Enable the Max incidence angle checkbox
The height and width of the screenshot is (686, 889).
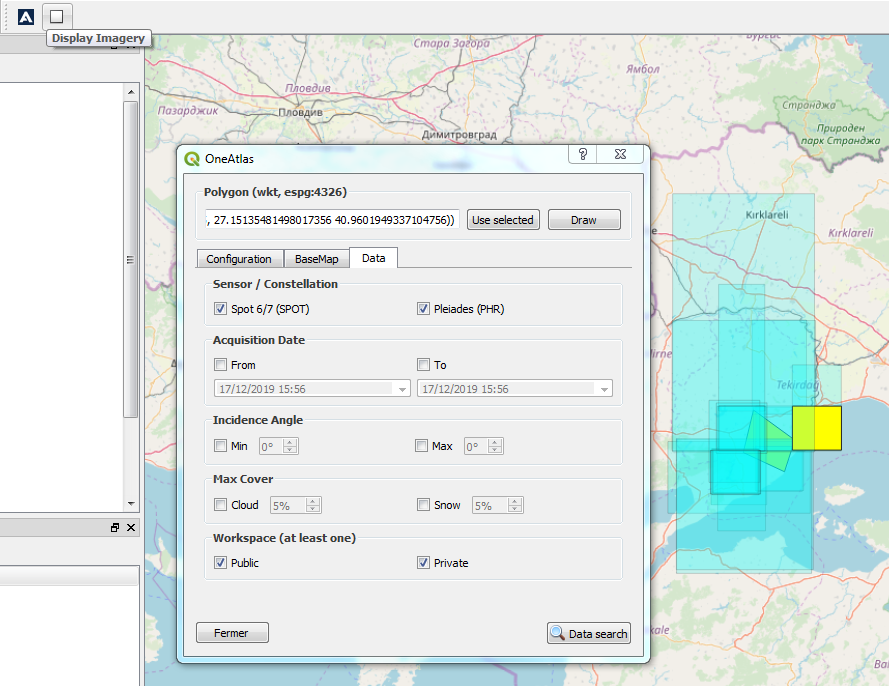421,446
